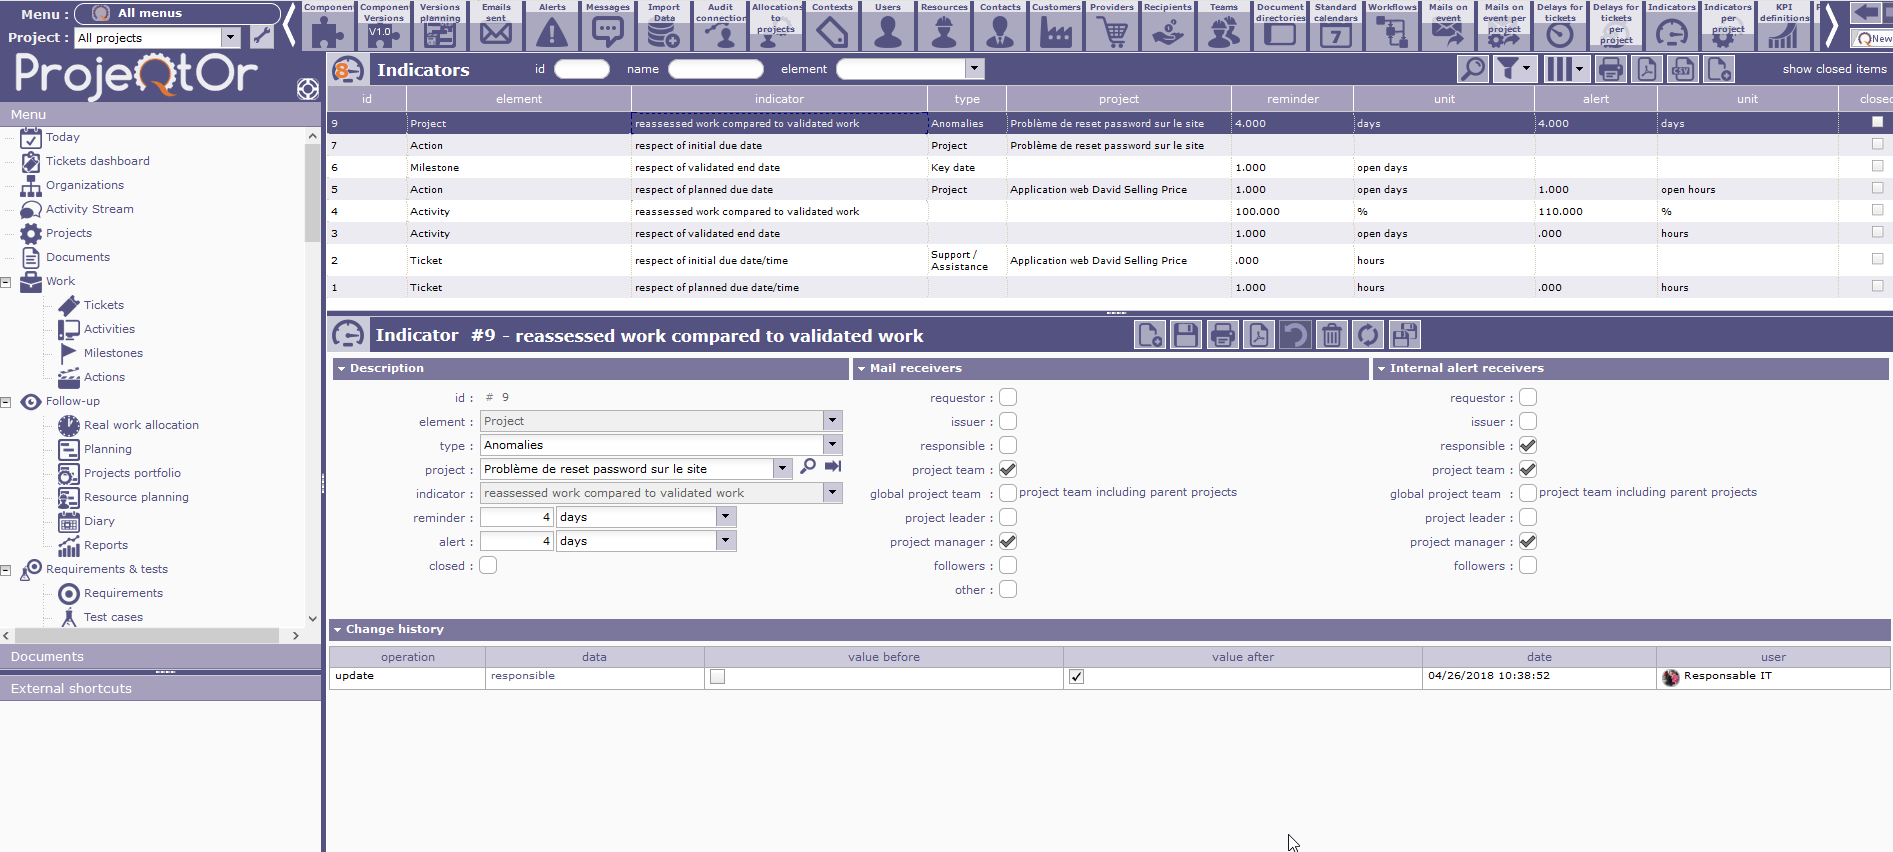
Task: Open the reminder unit dropdown showing days
Action: 726,517
